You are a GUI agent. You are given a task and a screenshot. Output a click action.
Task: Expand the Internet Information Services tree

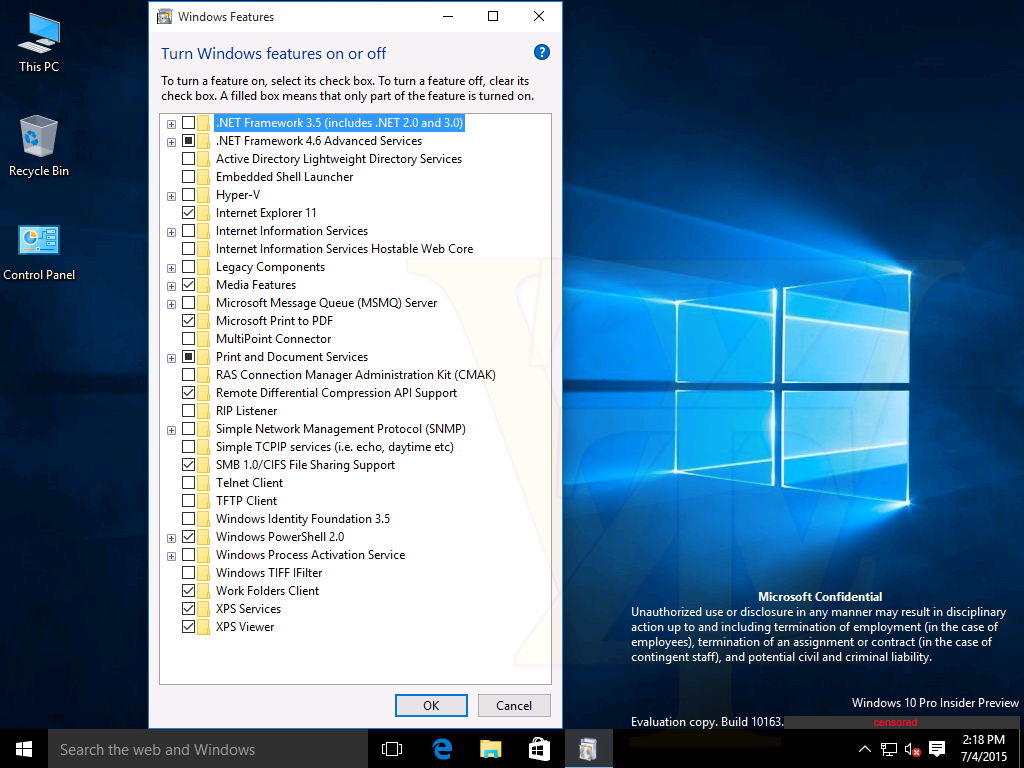(x=171, y=232)
